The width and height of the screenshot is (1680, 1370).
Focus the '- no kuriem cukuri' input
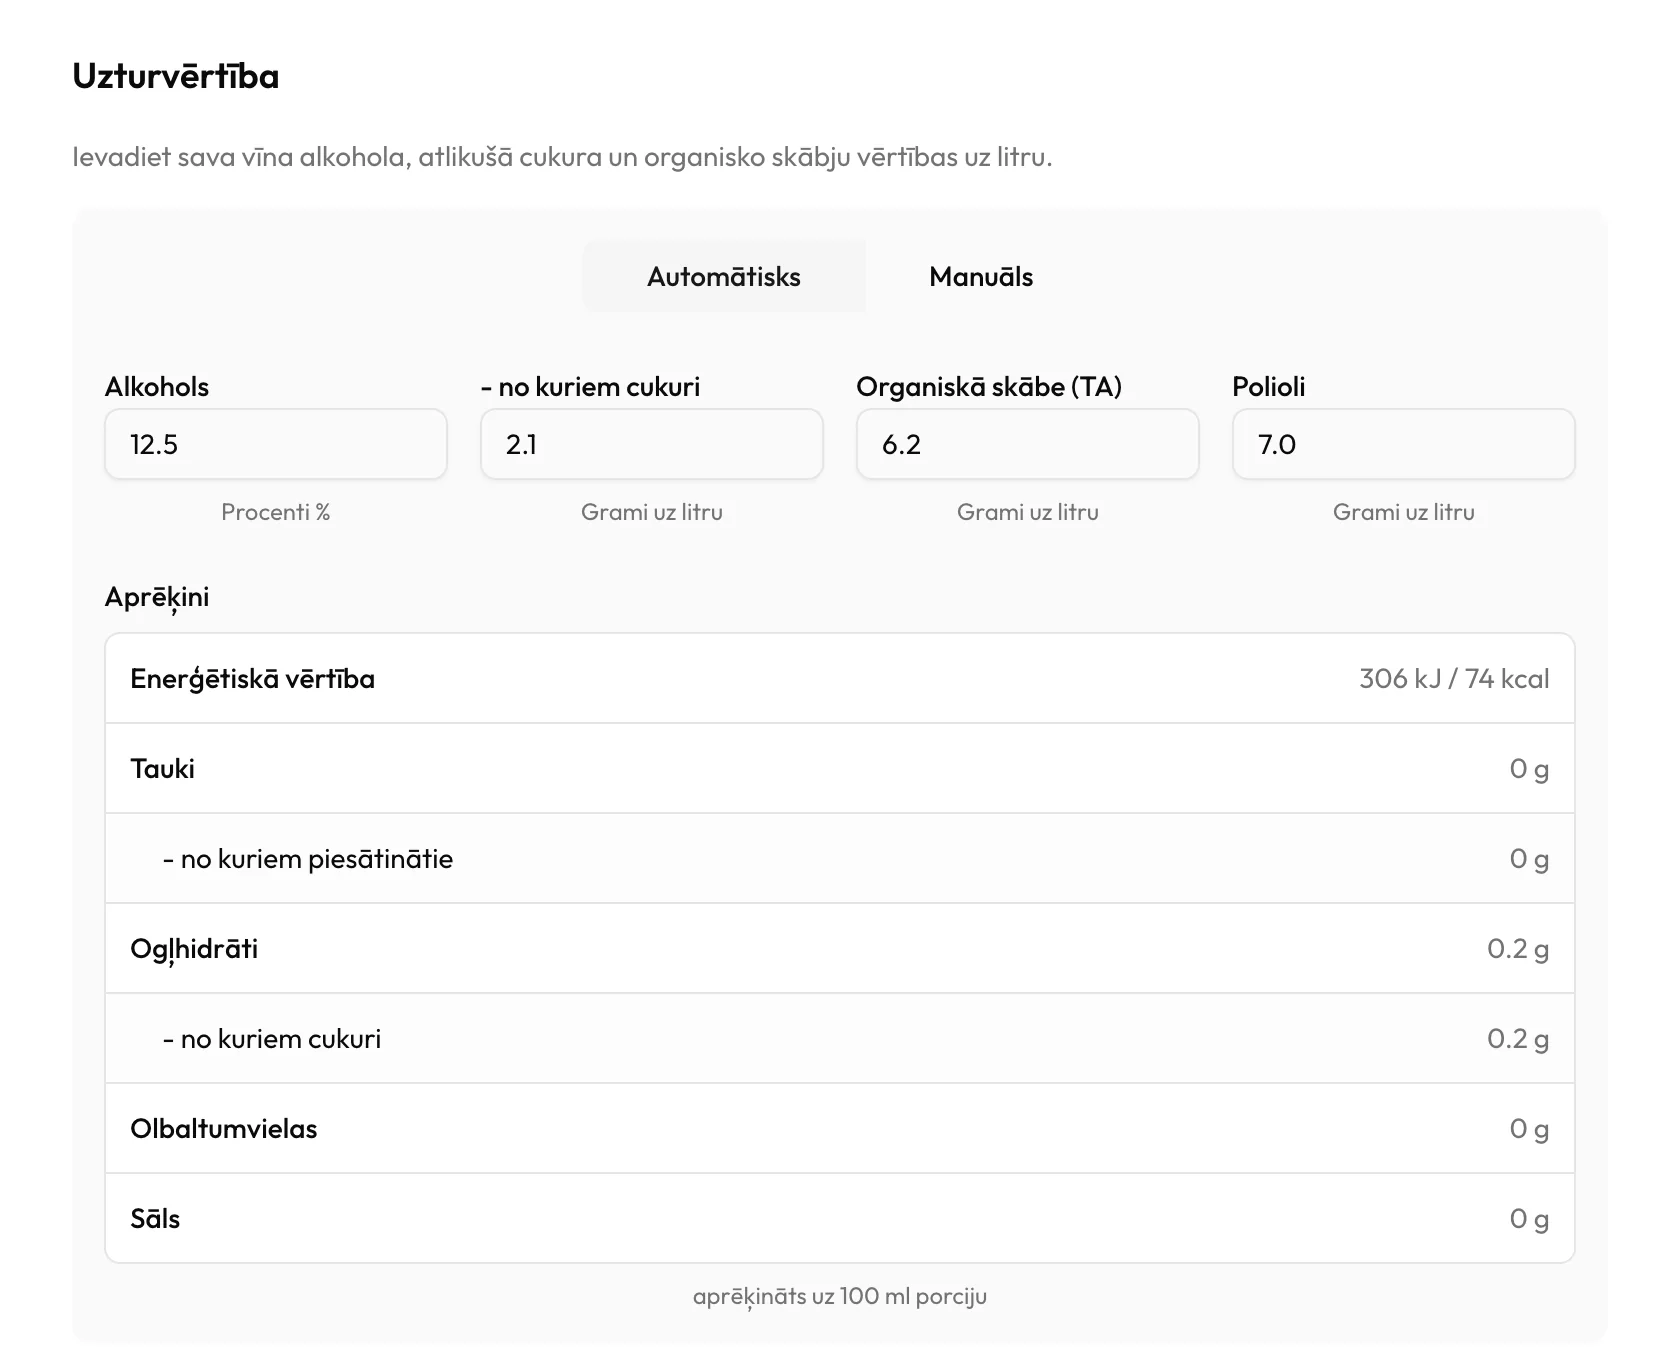click(x=652, y=444)
